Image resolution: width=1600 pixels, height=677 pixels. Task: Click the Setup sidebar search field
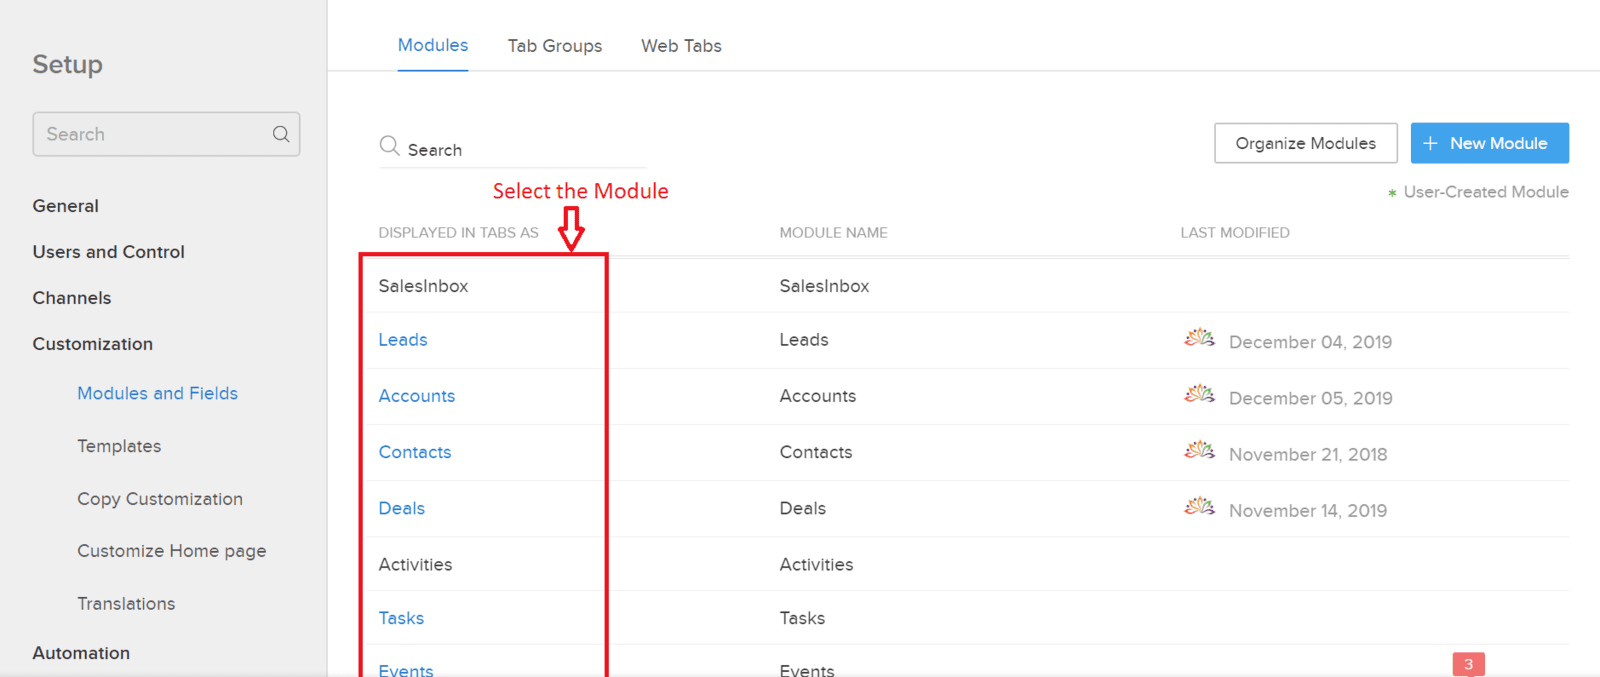click(x=166, y=134)
